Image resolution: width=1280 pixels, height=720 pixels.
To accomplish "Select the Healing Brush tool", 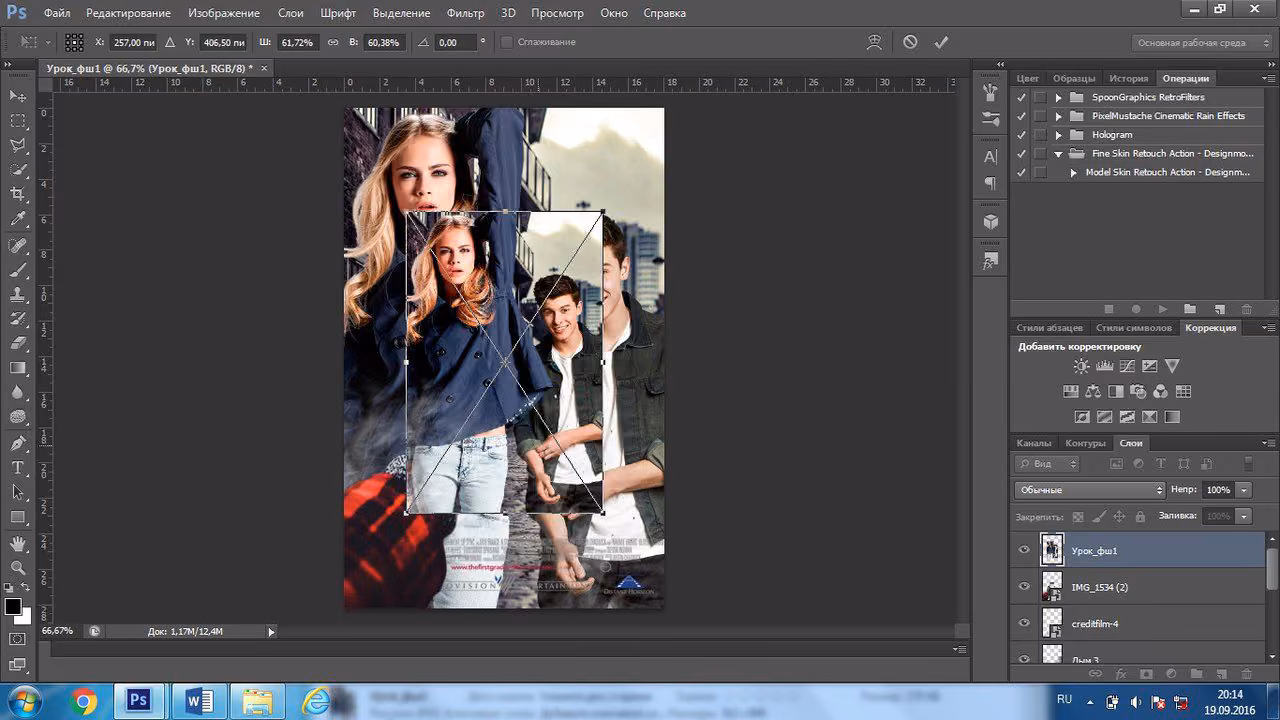I will (x=18, y=245).
